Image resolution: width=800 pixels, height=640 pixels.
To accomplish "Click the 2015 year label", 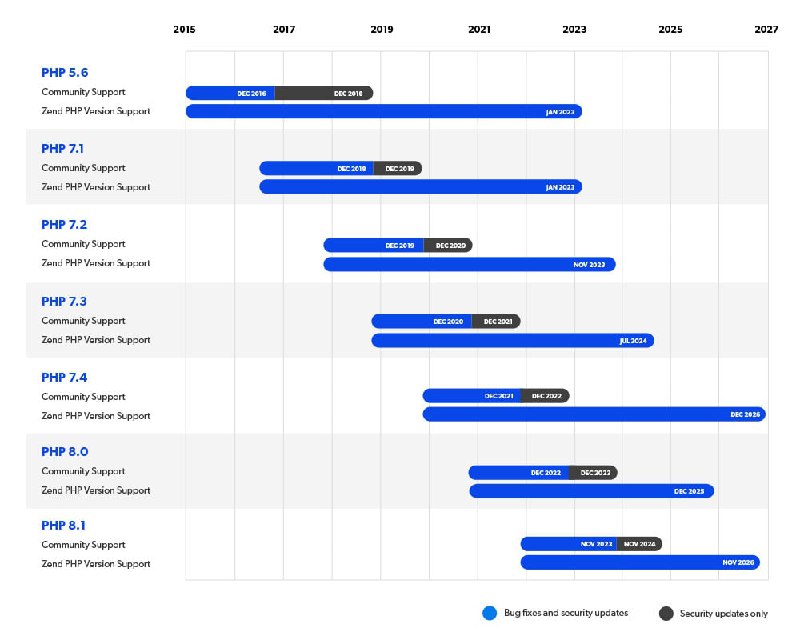I will coord(184,30).
